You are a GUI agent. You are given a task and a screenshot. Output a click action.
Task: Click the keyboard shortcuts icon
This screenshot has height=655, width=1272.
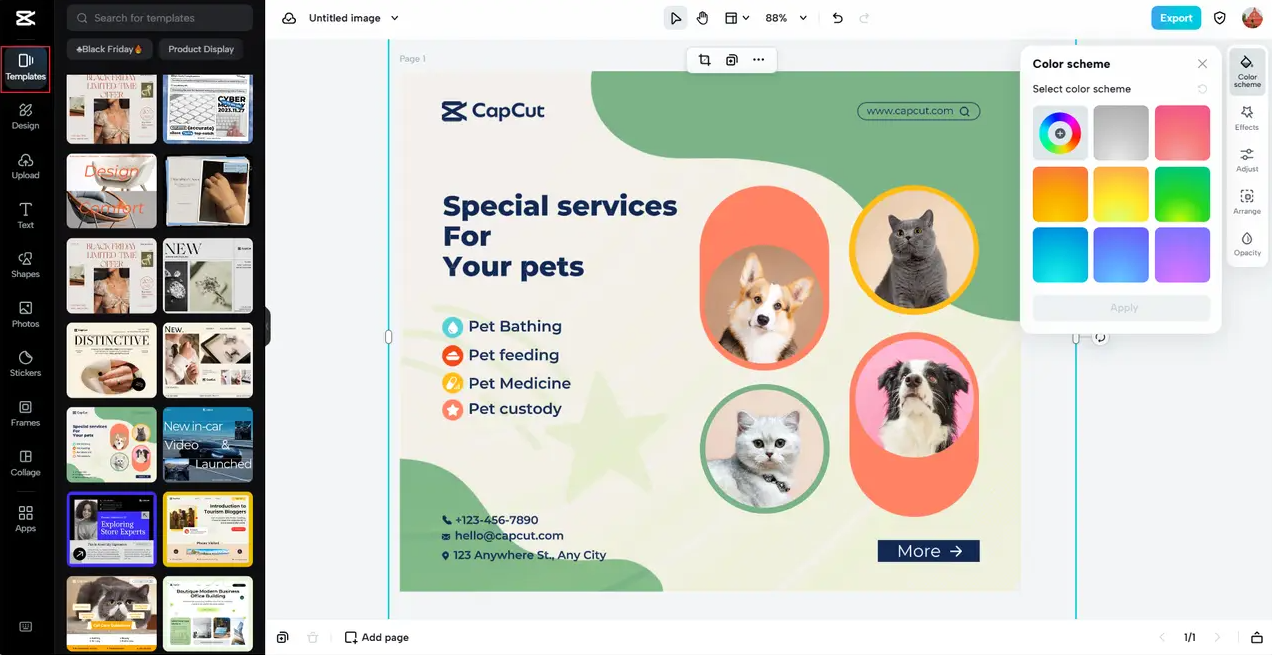click(x=26, y=627)
